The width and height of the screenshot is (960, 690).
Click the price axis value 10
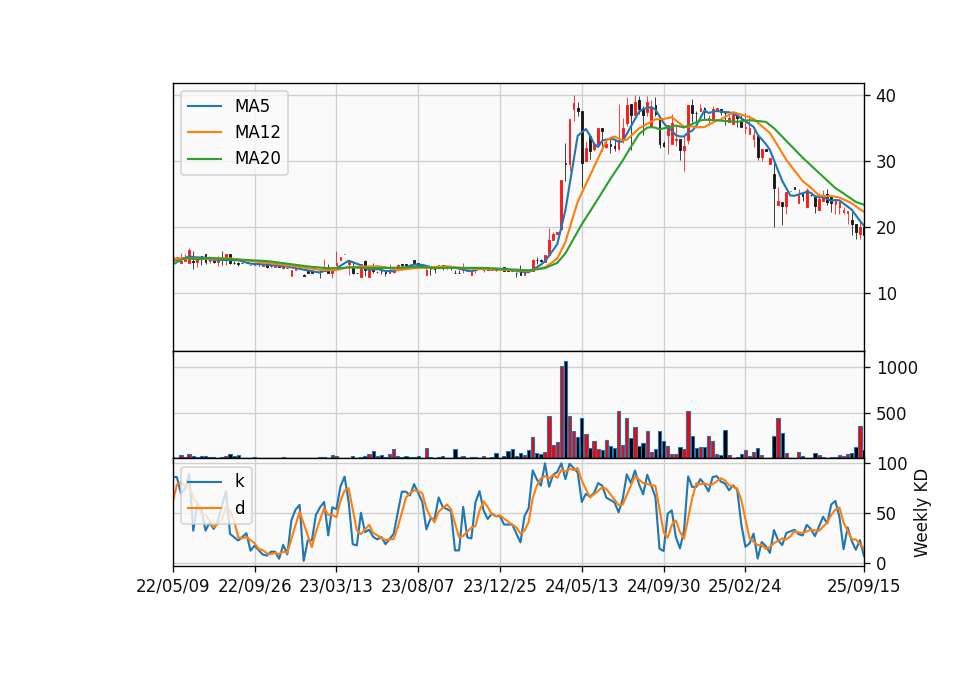[886, 294]
